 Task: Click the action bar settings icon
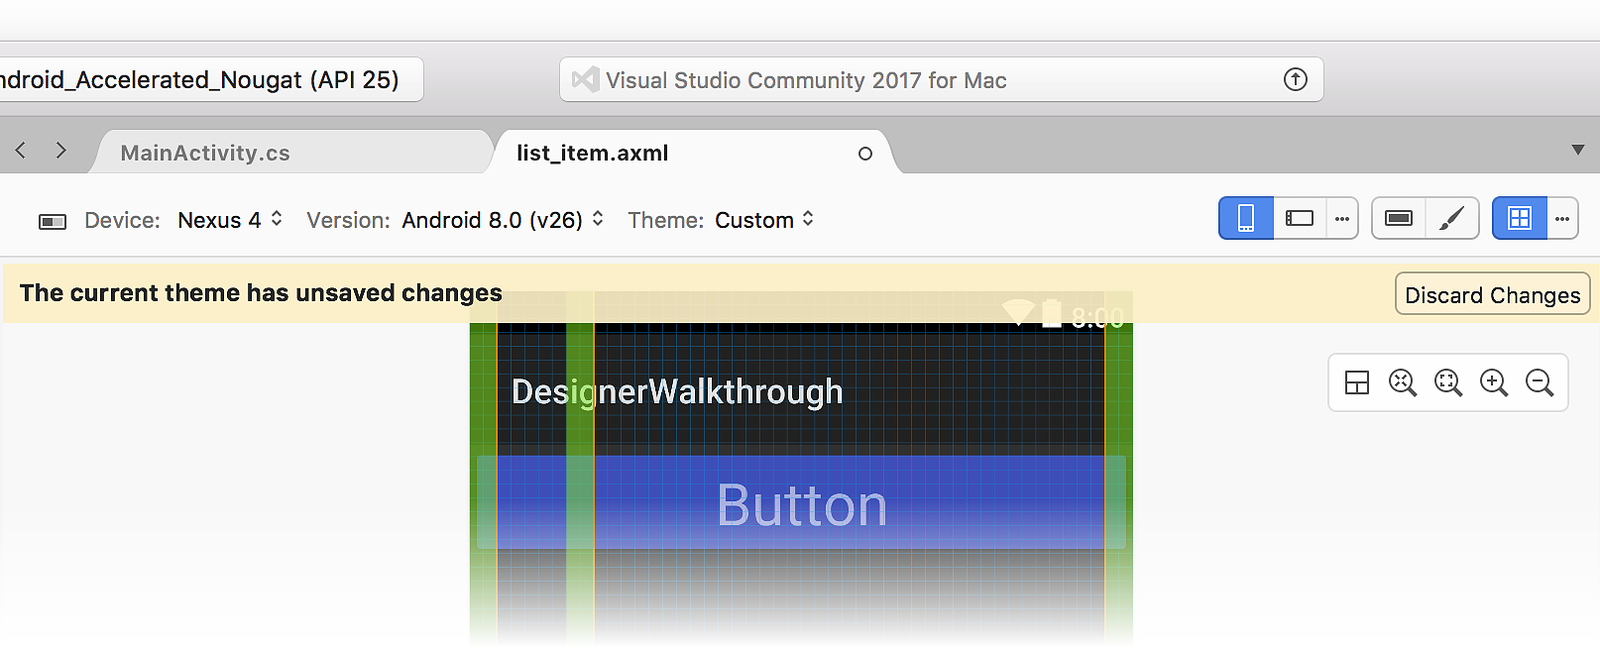point(1398,218)
